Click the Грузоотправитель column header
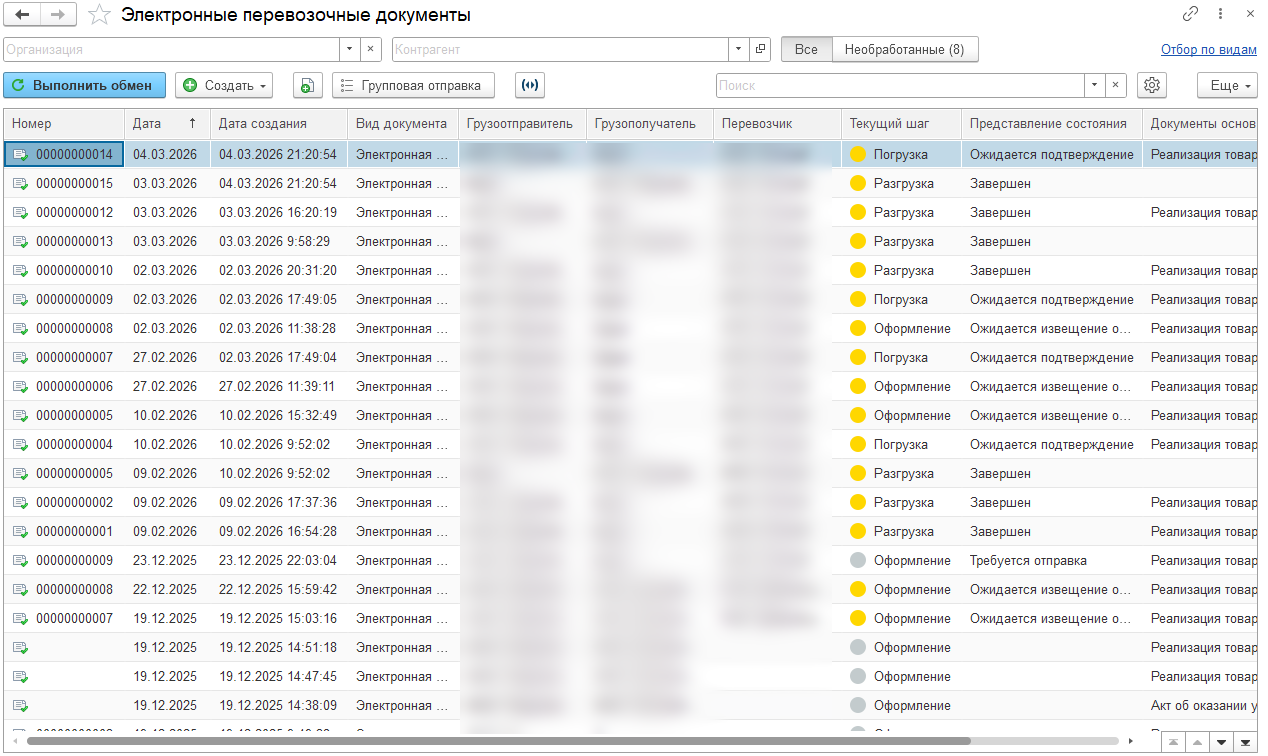The height and width of the screenshot is (756, 1268). coord(522,124)
